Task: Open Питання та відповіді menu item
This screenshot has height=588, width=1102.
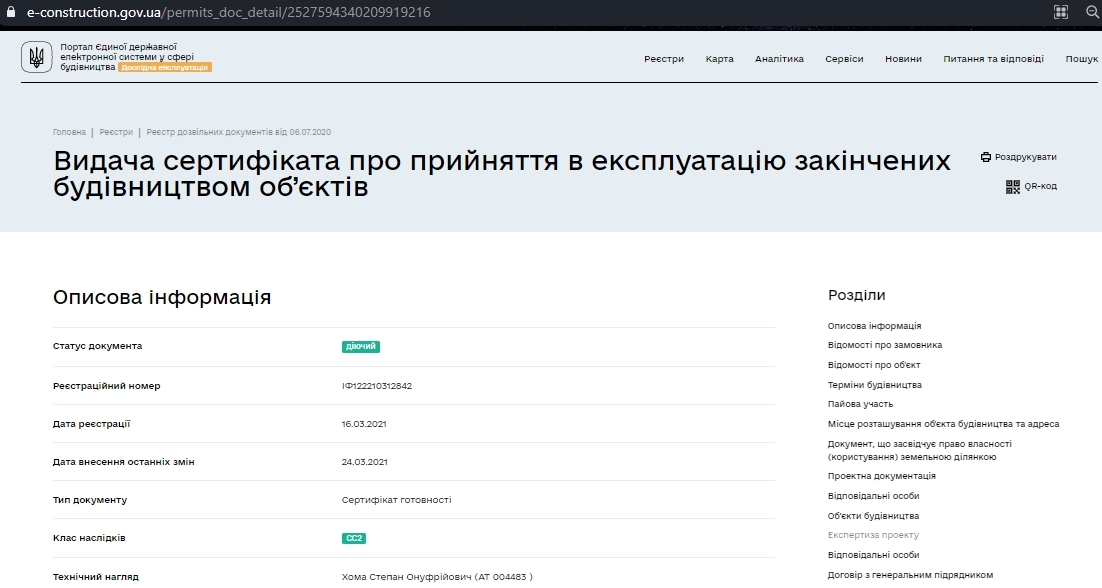Action: (x=993, y=59)
